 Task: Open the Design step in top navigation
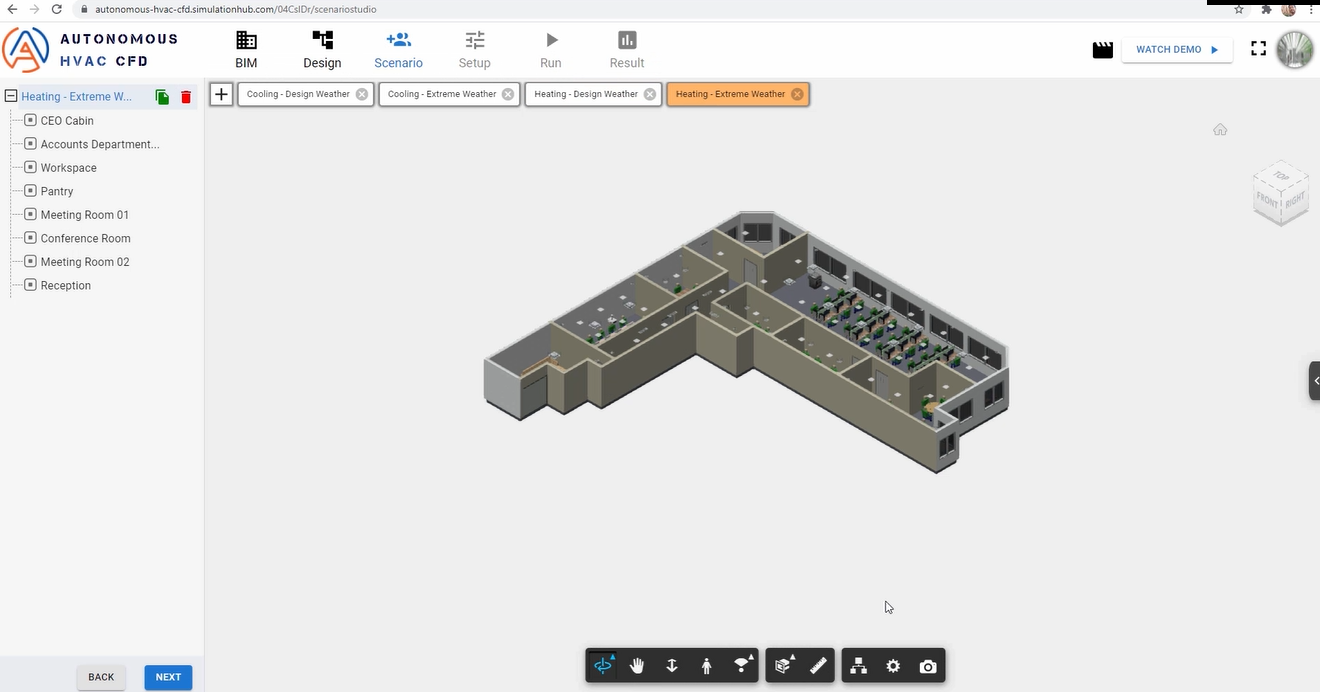pyautogui.click(x=322, y=50)
